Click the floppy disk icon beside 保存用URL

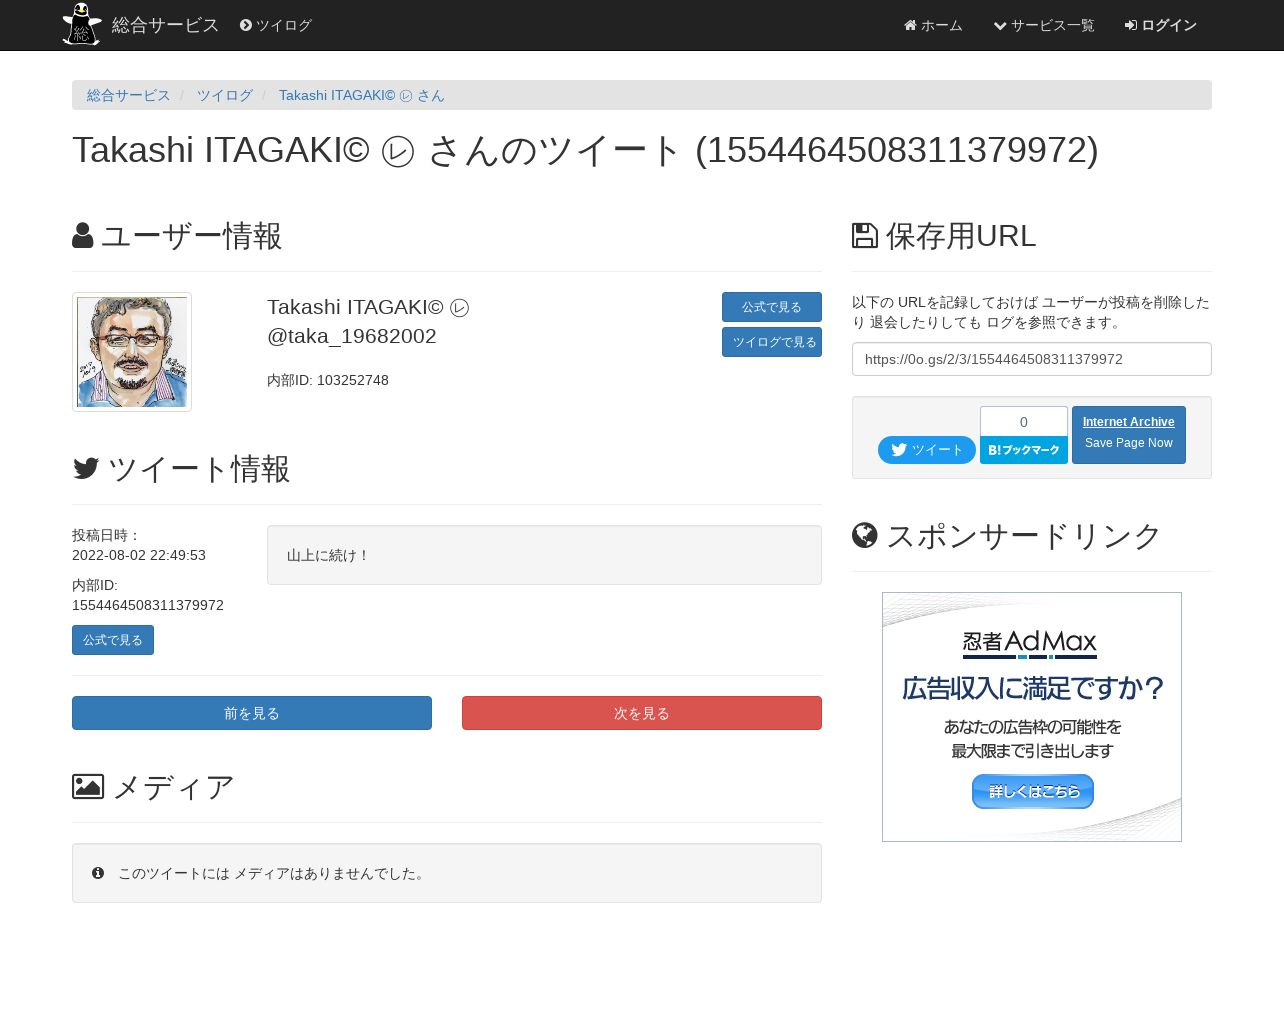pyautogui.click(x=865, y=236)
